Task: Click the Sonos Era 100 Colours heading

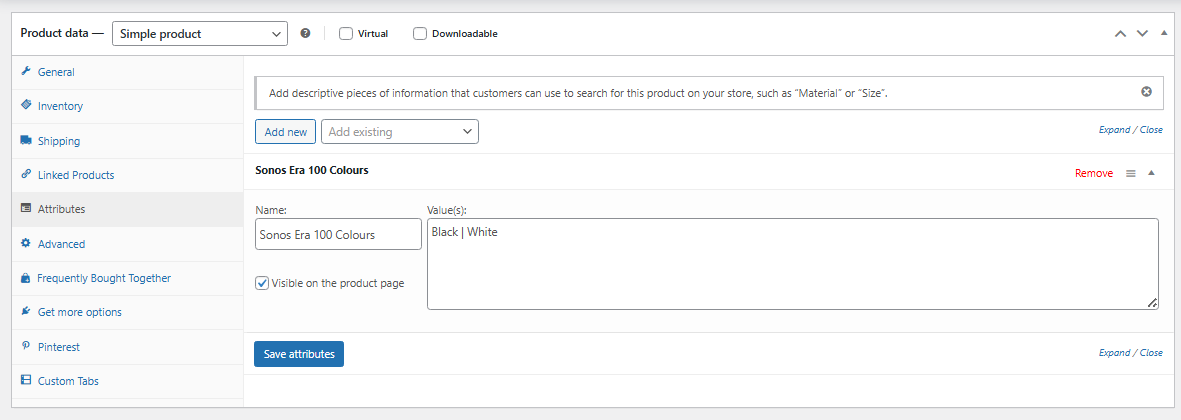Action: tap(312, 170)
